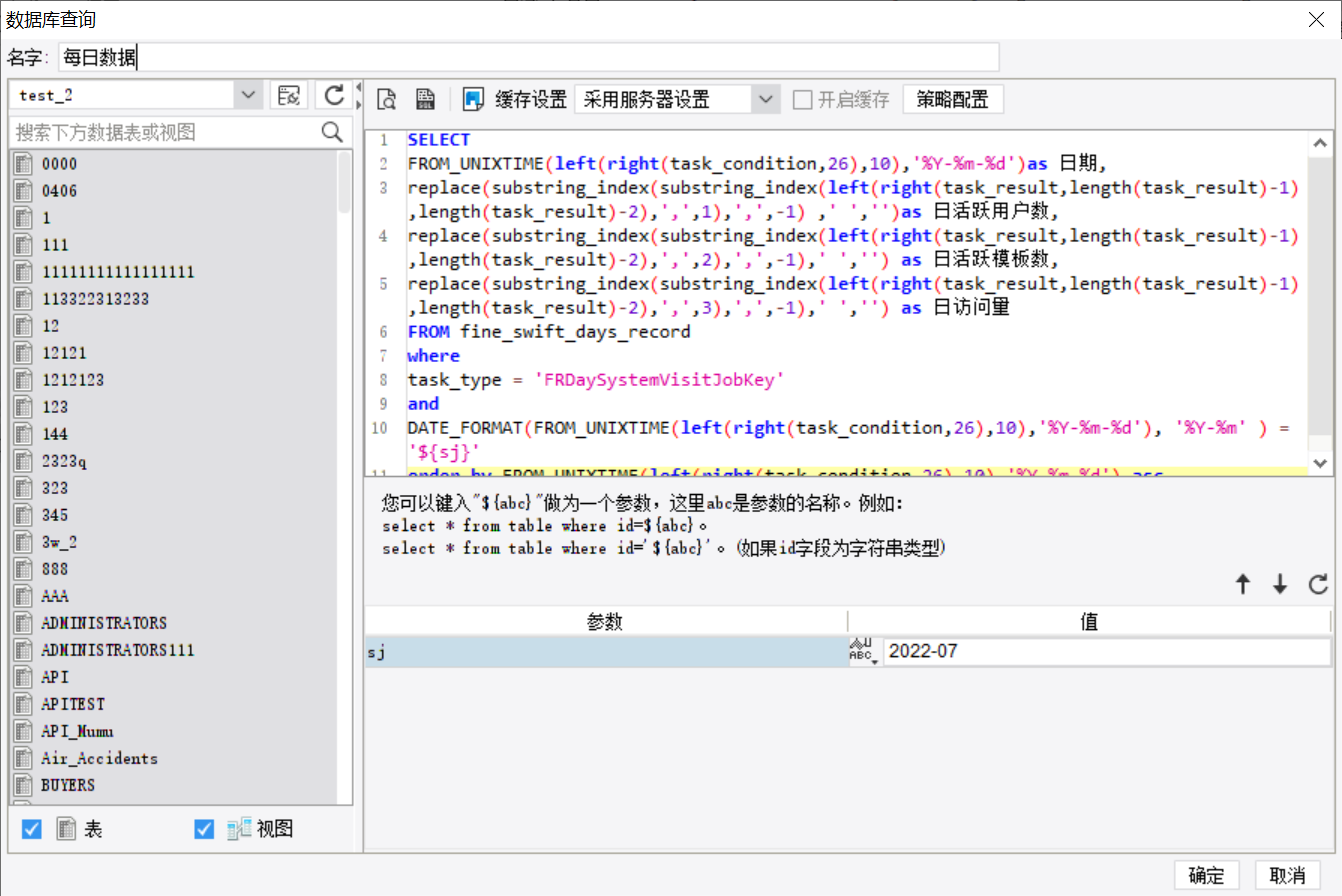Viewport: 1342px width, 896px height.
Task: Select table ADMINISTRATORS111 in the list
Action: click(118, 650)
